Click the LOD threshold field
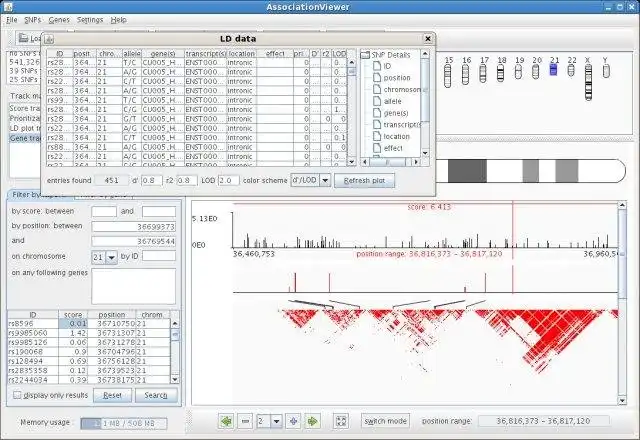The height and width of the screenshot is (440, 640). [x=229, y=180]
